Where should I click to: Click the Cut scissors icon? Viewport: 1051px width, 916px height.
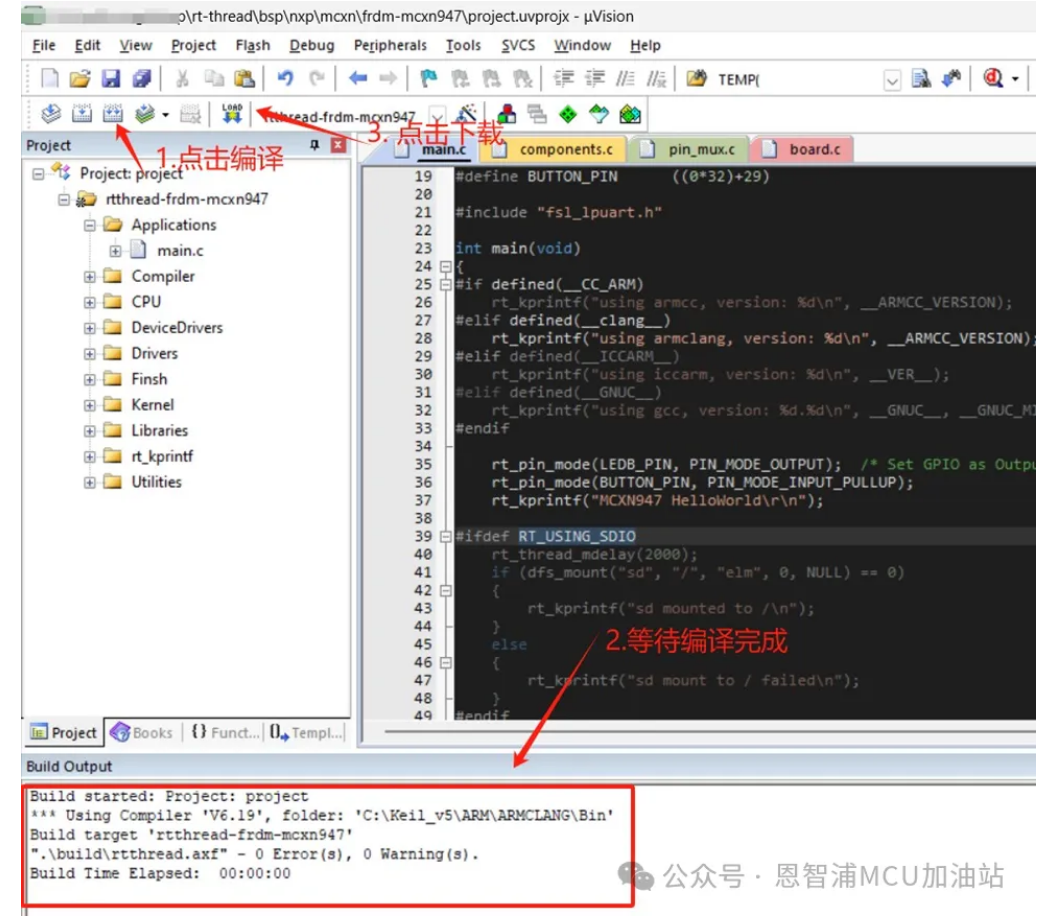[182, 79]
